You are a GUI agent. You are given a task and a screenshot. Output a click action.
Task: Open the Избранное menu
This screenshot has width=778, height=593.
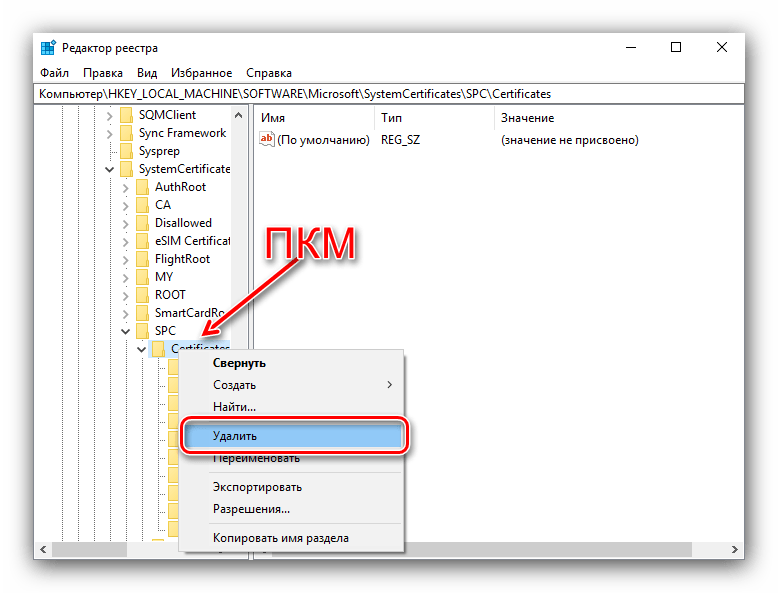tap(201, 73)
